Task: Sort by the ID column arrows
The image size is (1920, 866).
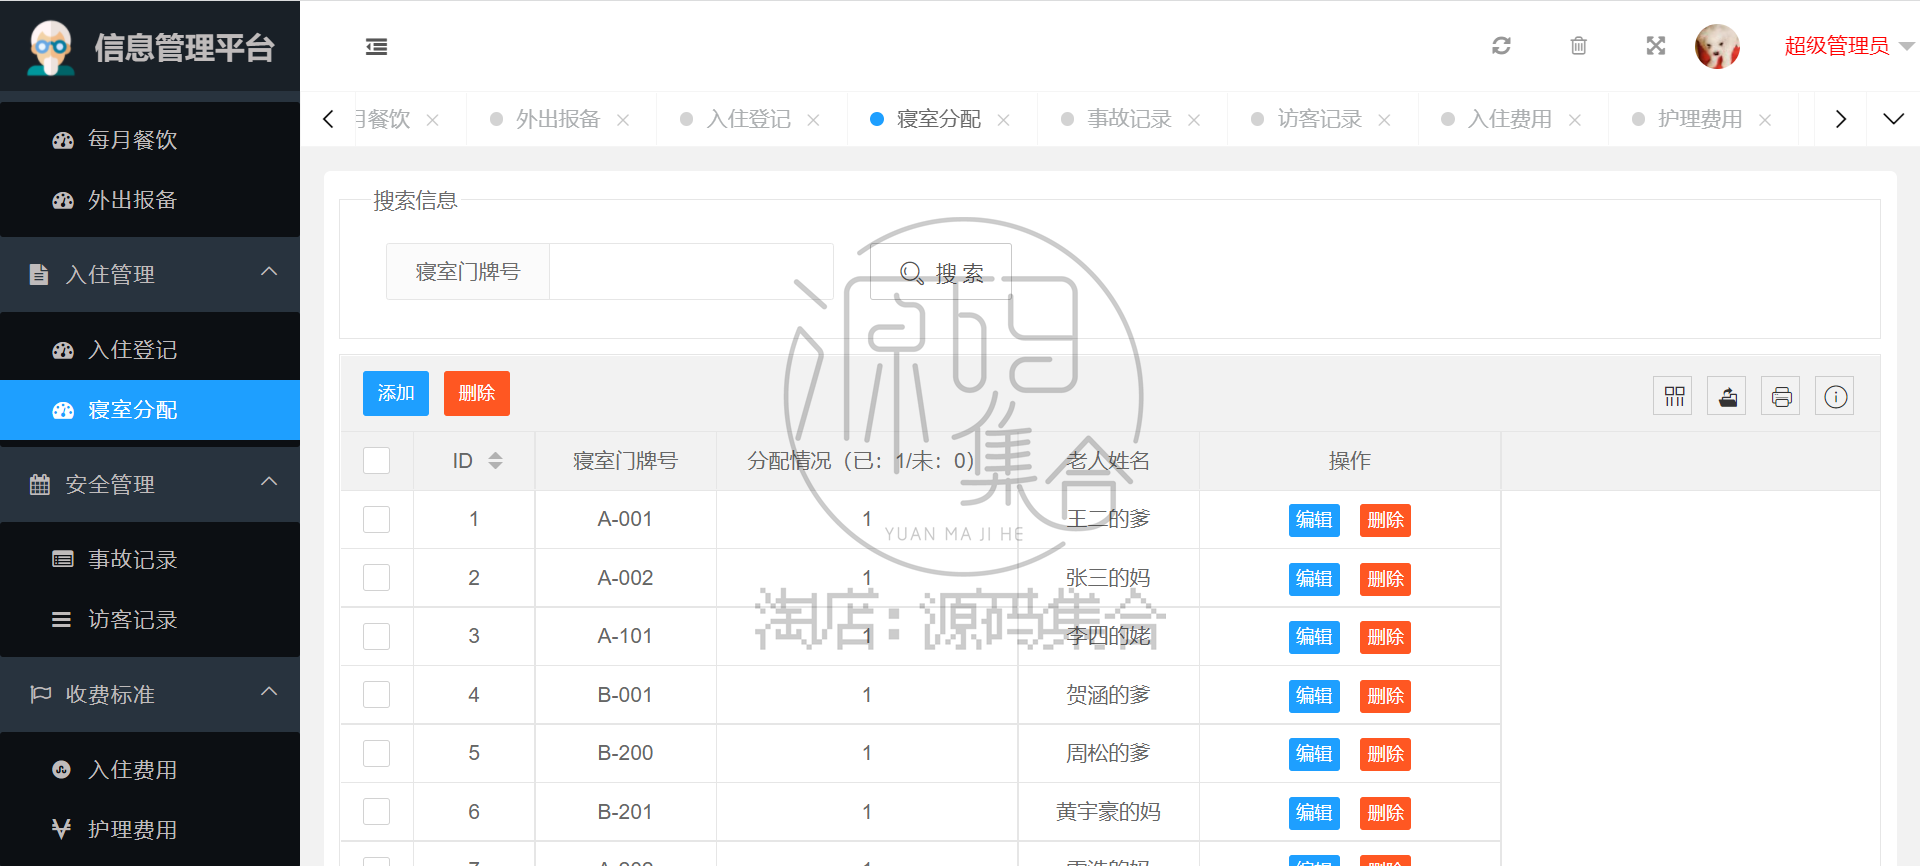Action: click(x=495, y=461)
